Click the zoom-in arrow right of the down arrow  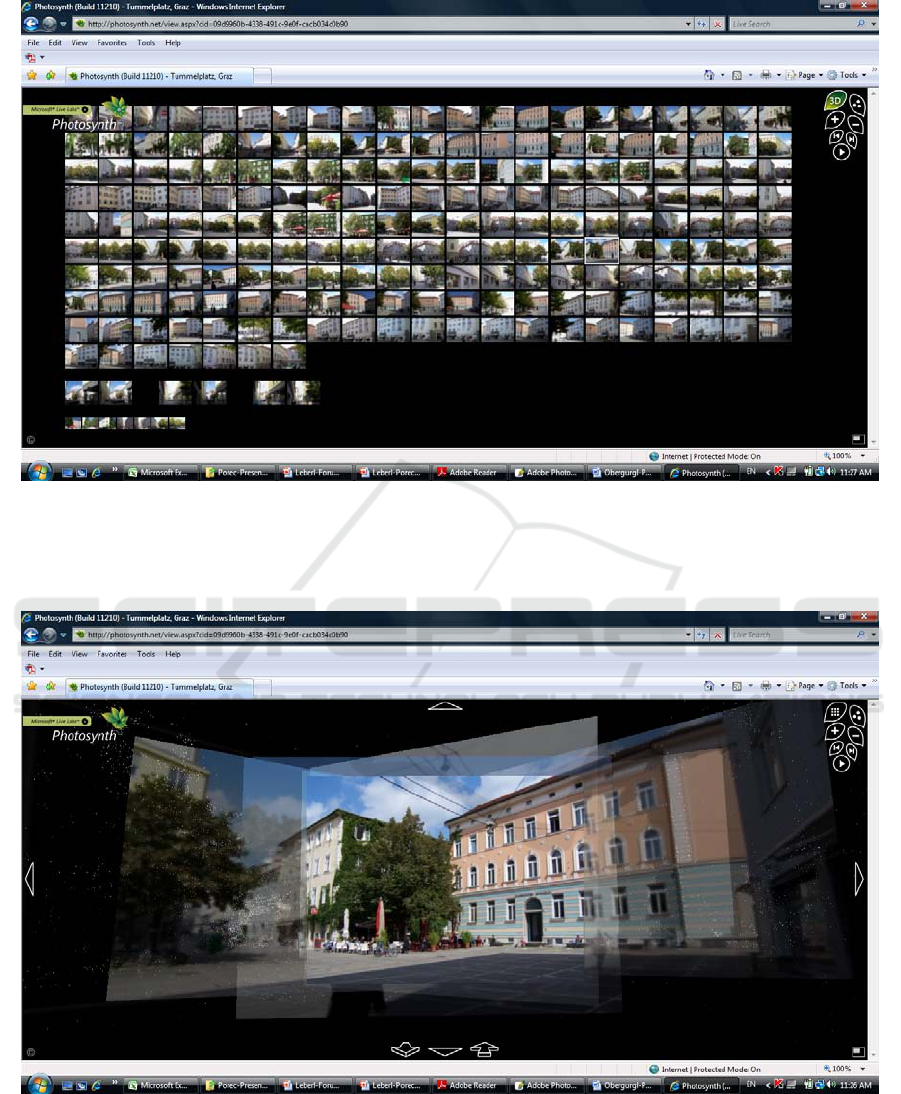484,1050
